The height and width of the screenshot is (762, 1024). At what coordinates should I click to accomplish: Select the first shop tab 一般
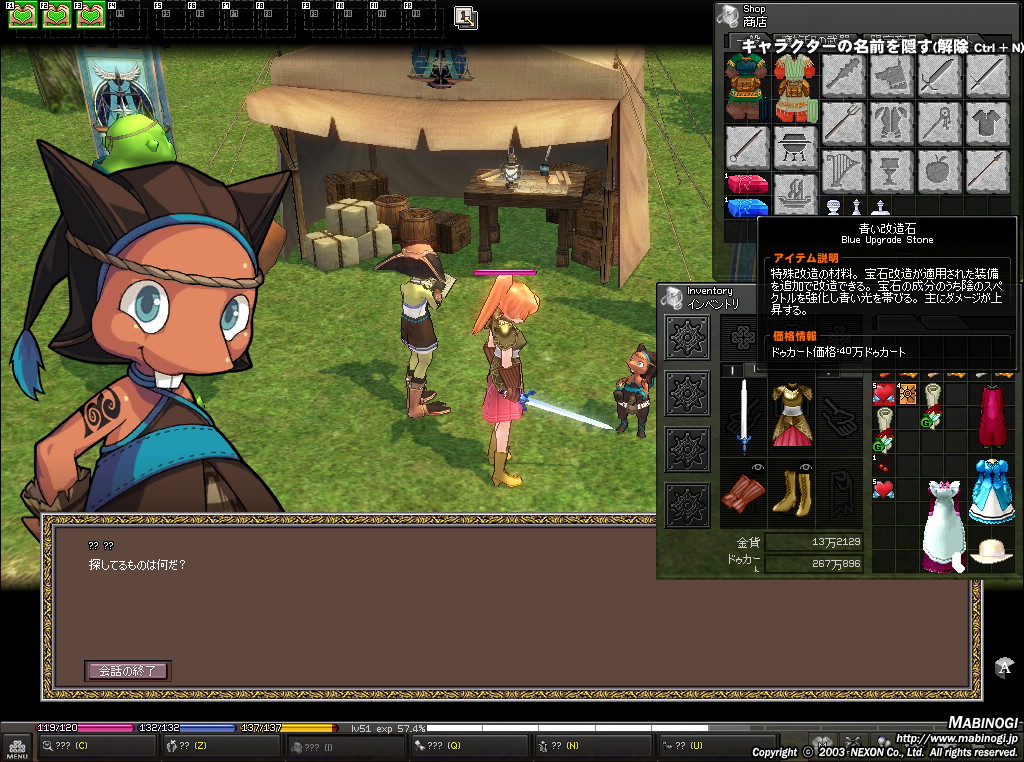[750, 41]
